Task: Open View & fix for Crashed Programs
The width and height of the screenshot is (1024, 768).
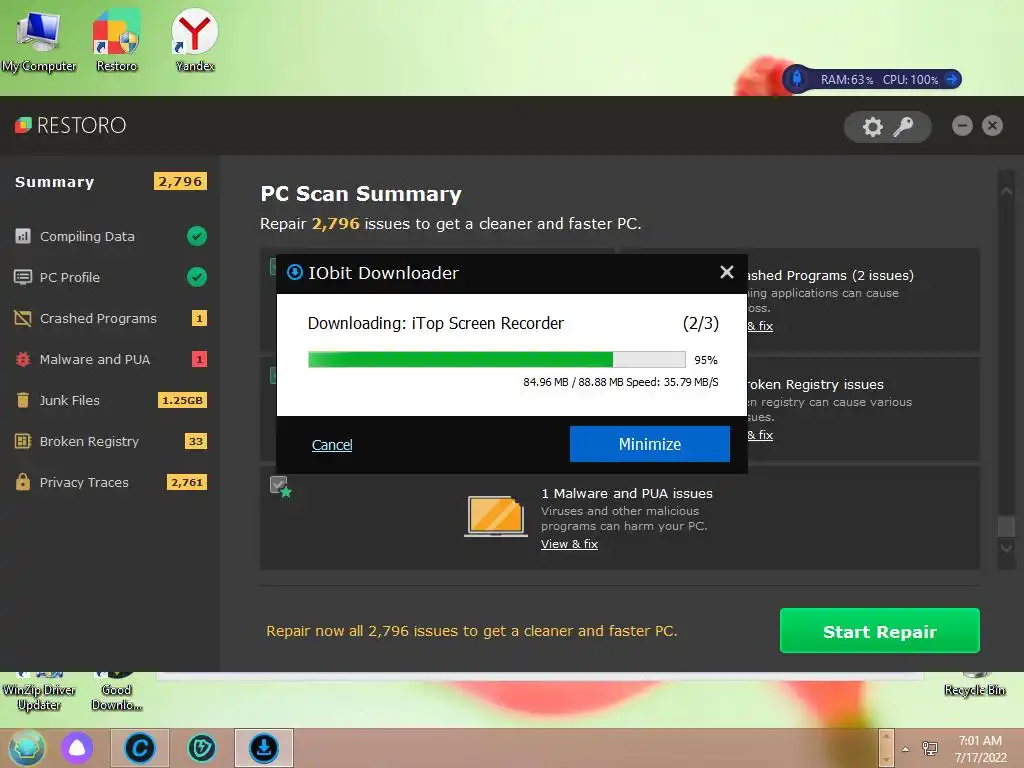Action: [x=760, y=326]
